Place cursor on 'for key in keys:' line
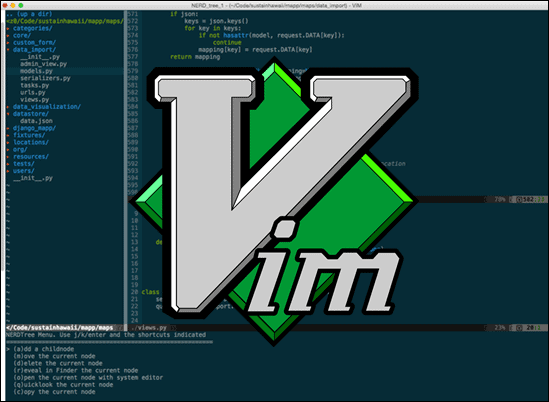 click(x=213, y=28)
